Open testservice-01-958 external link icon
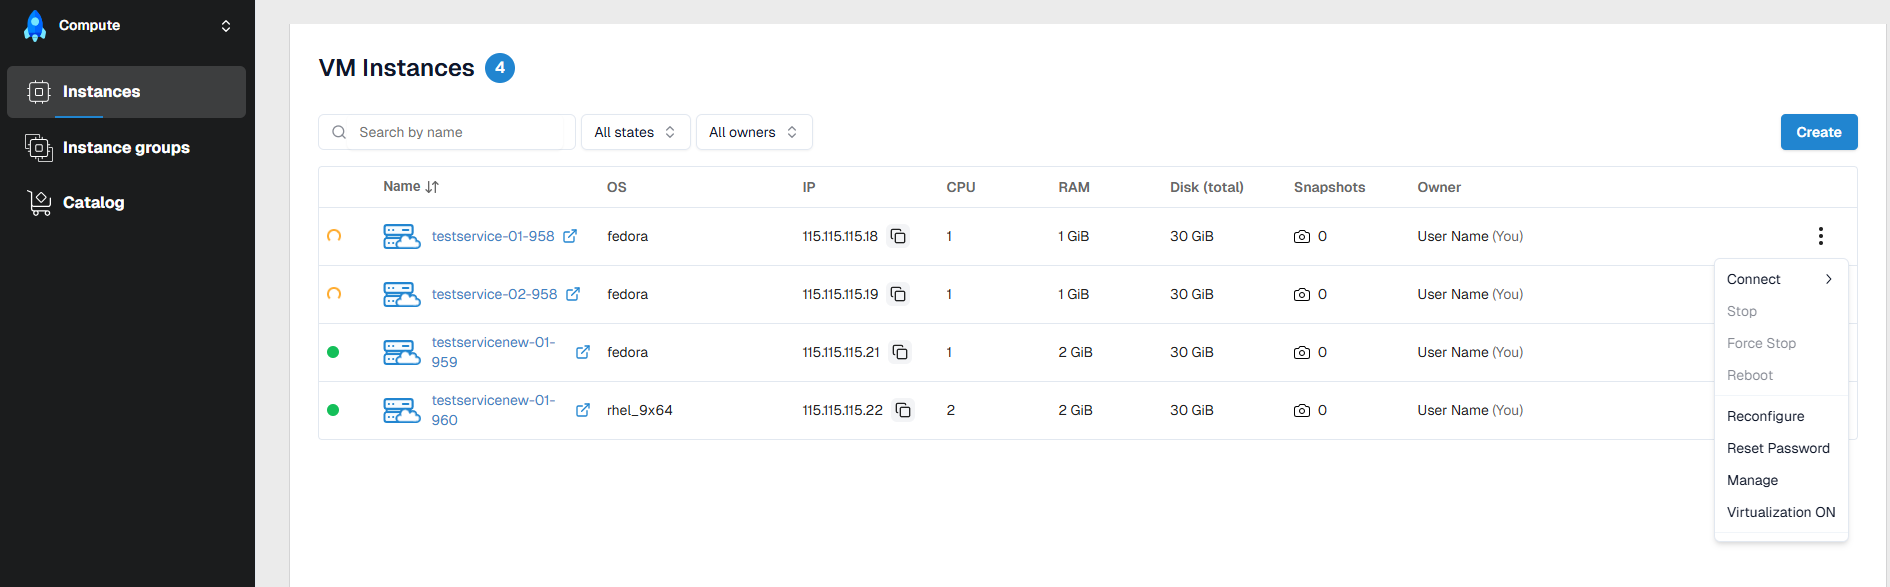This screenshot has width=1890, height=587. [x=570, y=236]
